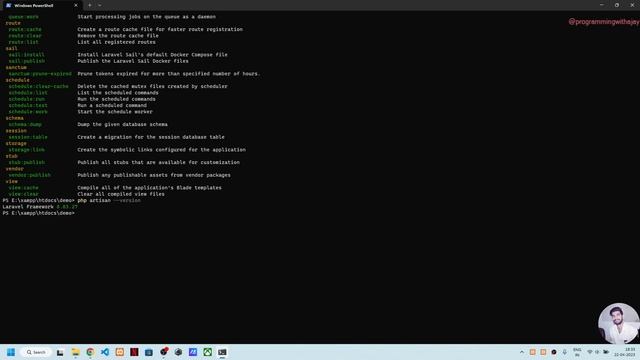The width and height of the screenshot is (640, 360).
Task: Launch Netflix from the taskbar
Action: [x=134, y=352]
